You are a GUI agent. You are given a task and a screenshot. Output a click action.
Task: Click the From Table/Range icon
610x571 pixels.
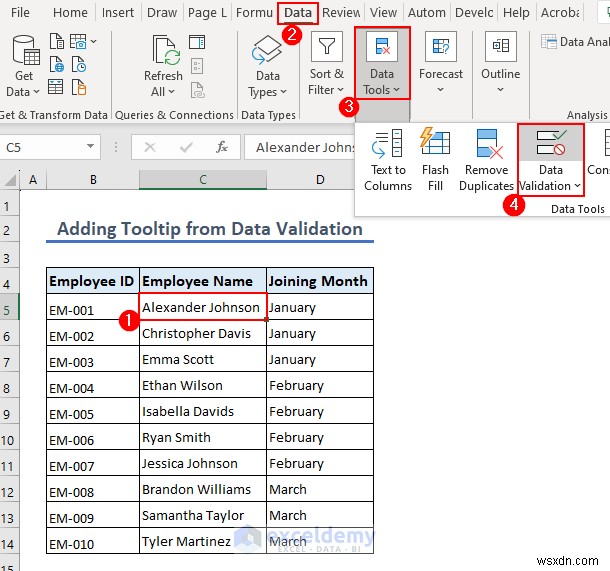point(56,87)
